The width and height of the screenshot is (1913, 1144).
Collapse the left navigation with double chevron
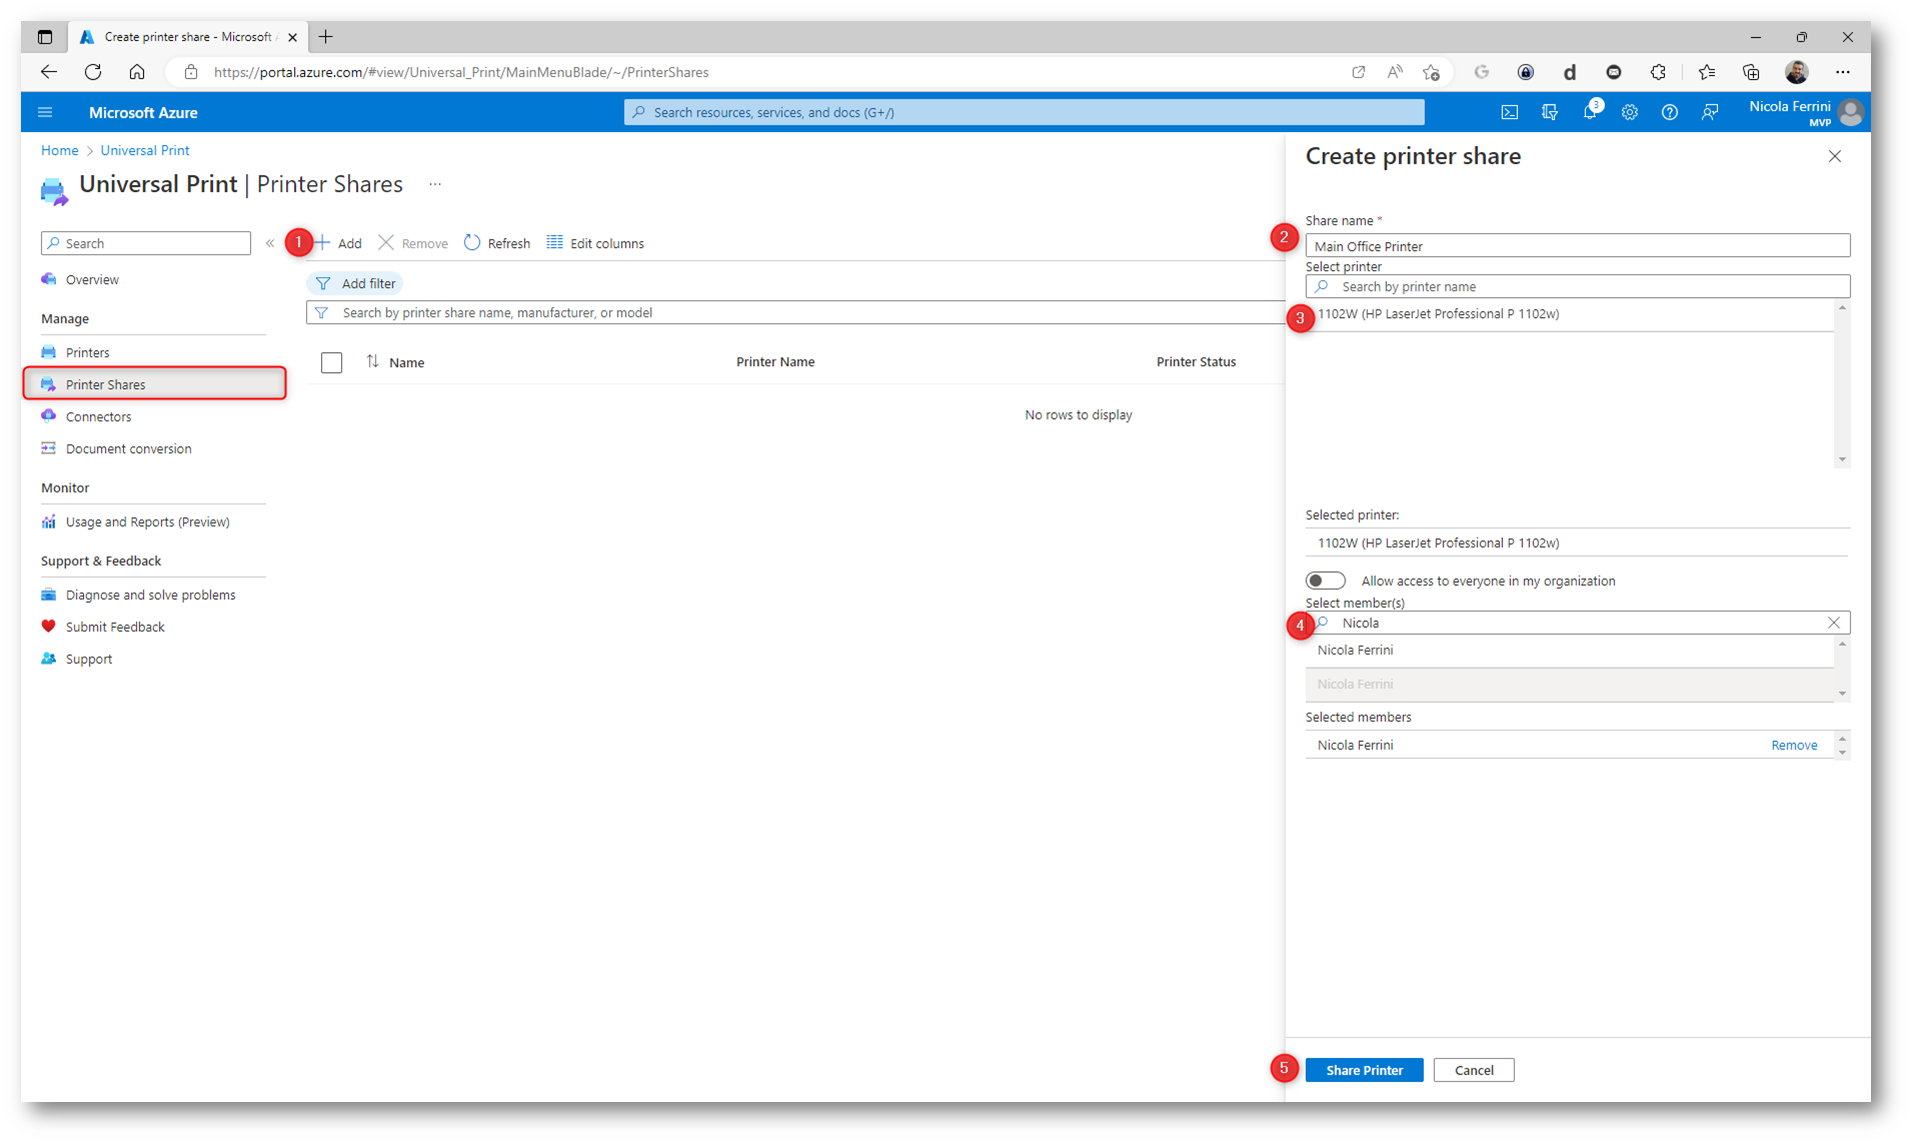[x=270, y=243]
